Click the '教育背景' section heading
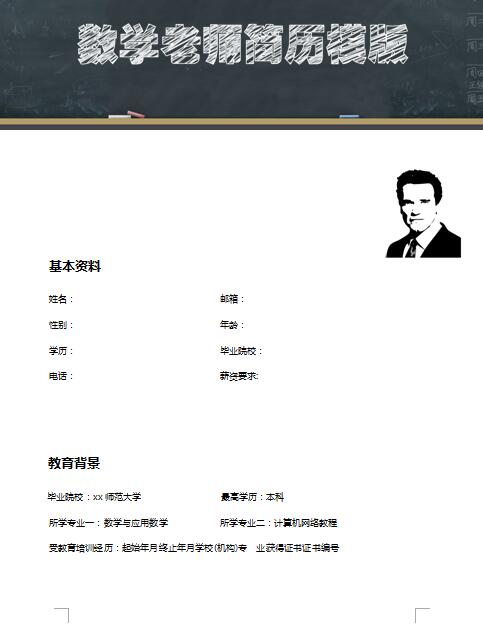Image resolution: width=483 pixels, height=631 pixels. 74,463
